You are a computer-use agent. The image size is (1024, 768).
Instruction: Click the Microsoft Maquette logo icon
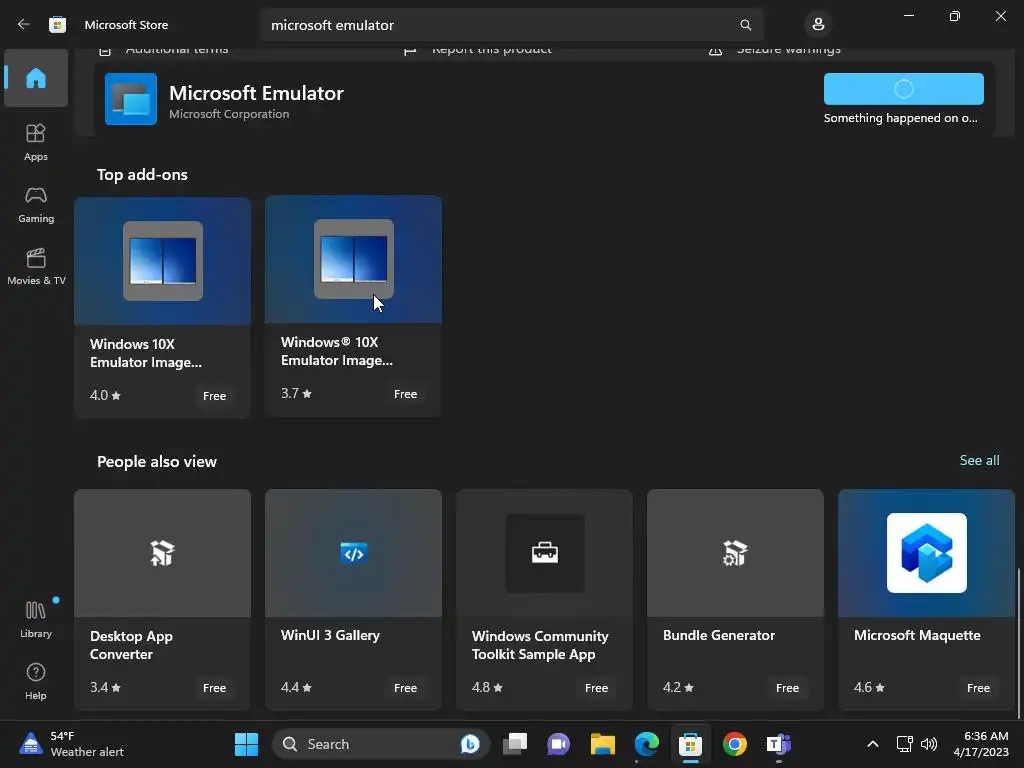926,553
